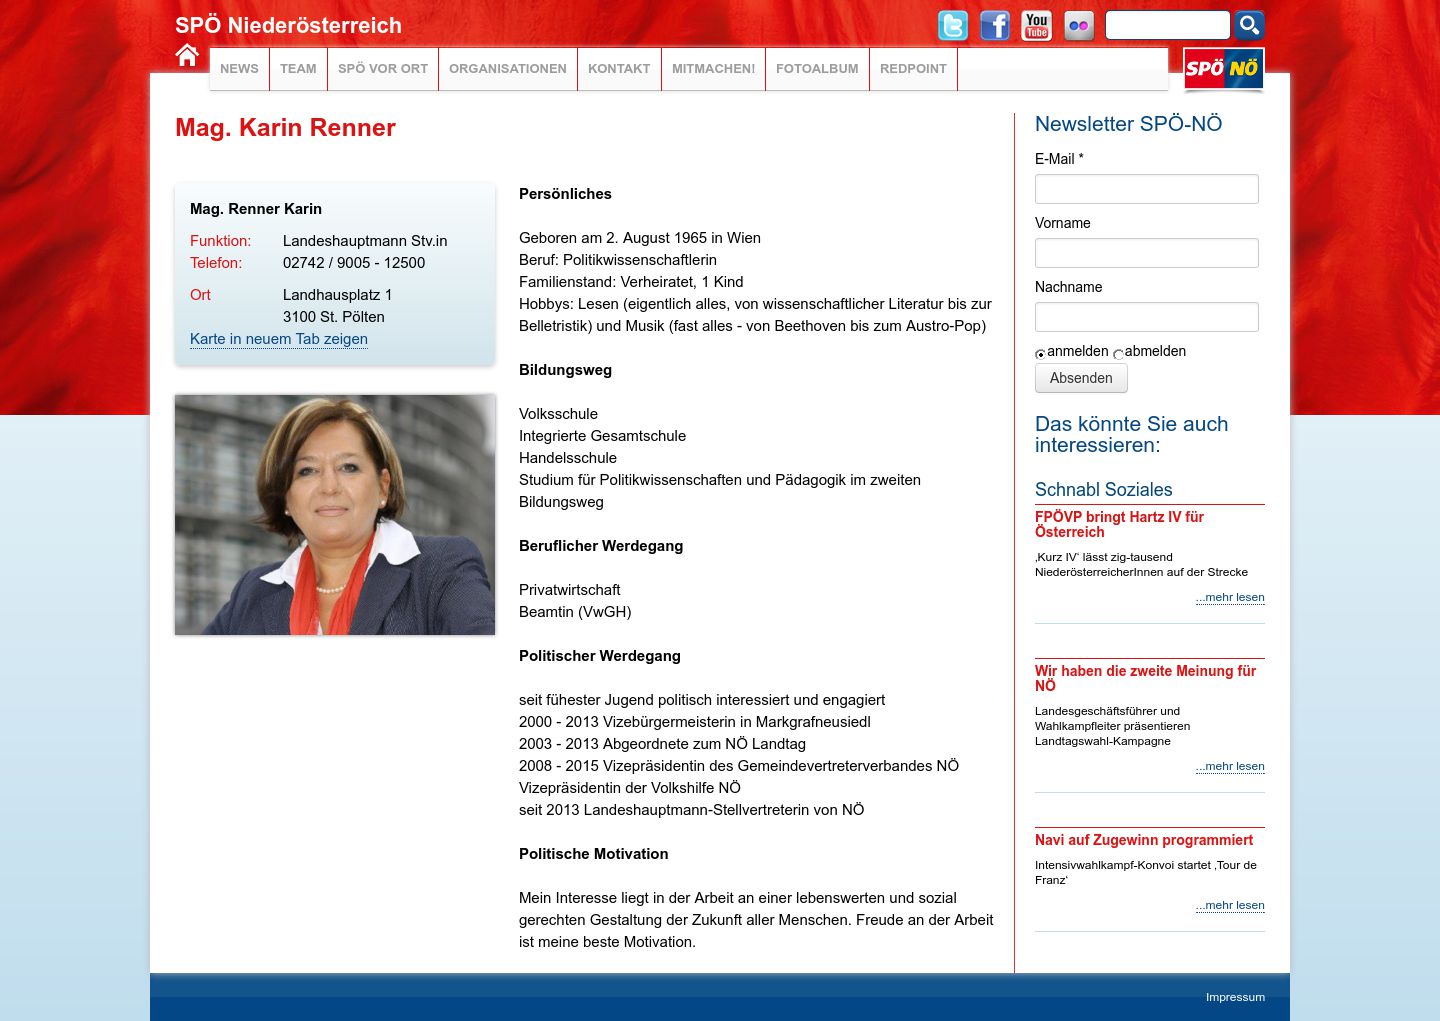Open FPÖVP bringt Hartz IV article
Image resolution: width=1440 pixels, height=1021 pixels.
coord(1119,524)
